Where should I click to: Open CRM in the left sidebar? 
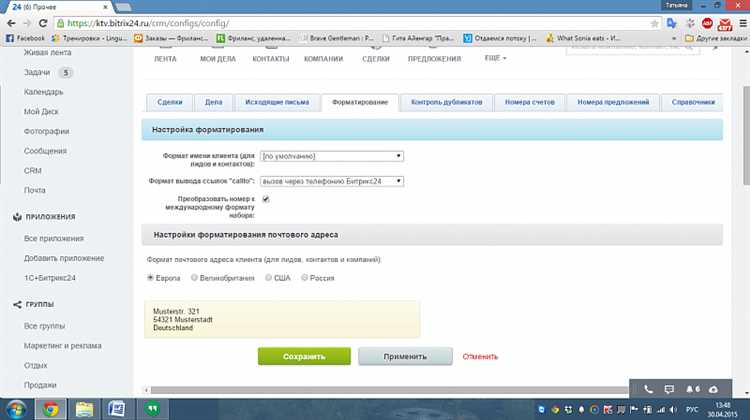click(x=33, y=171)
